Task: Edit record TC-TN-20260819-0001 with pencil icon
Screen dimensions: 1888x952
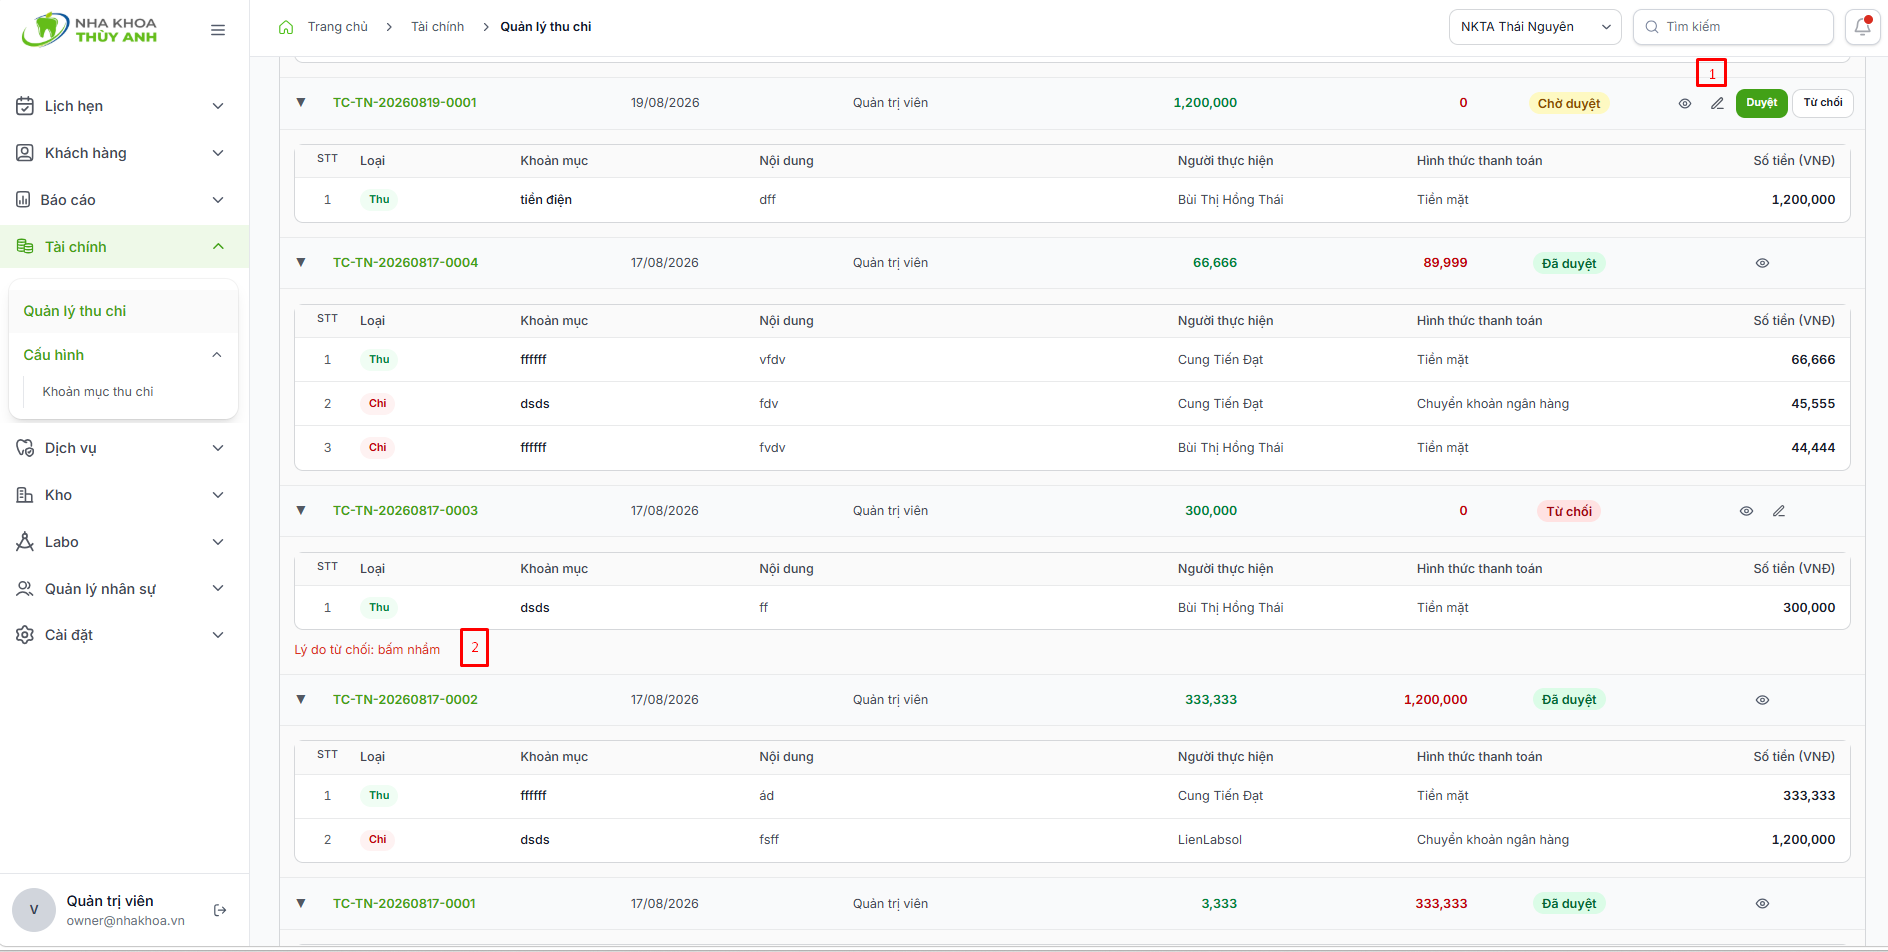Action: [x=1717, y=103]
